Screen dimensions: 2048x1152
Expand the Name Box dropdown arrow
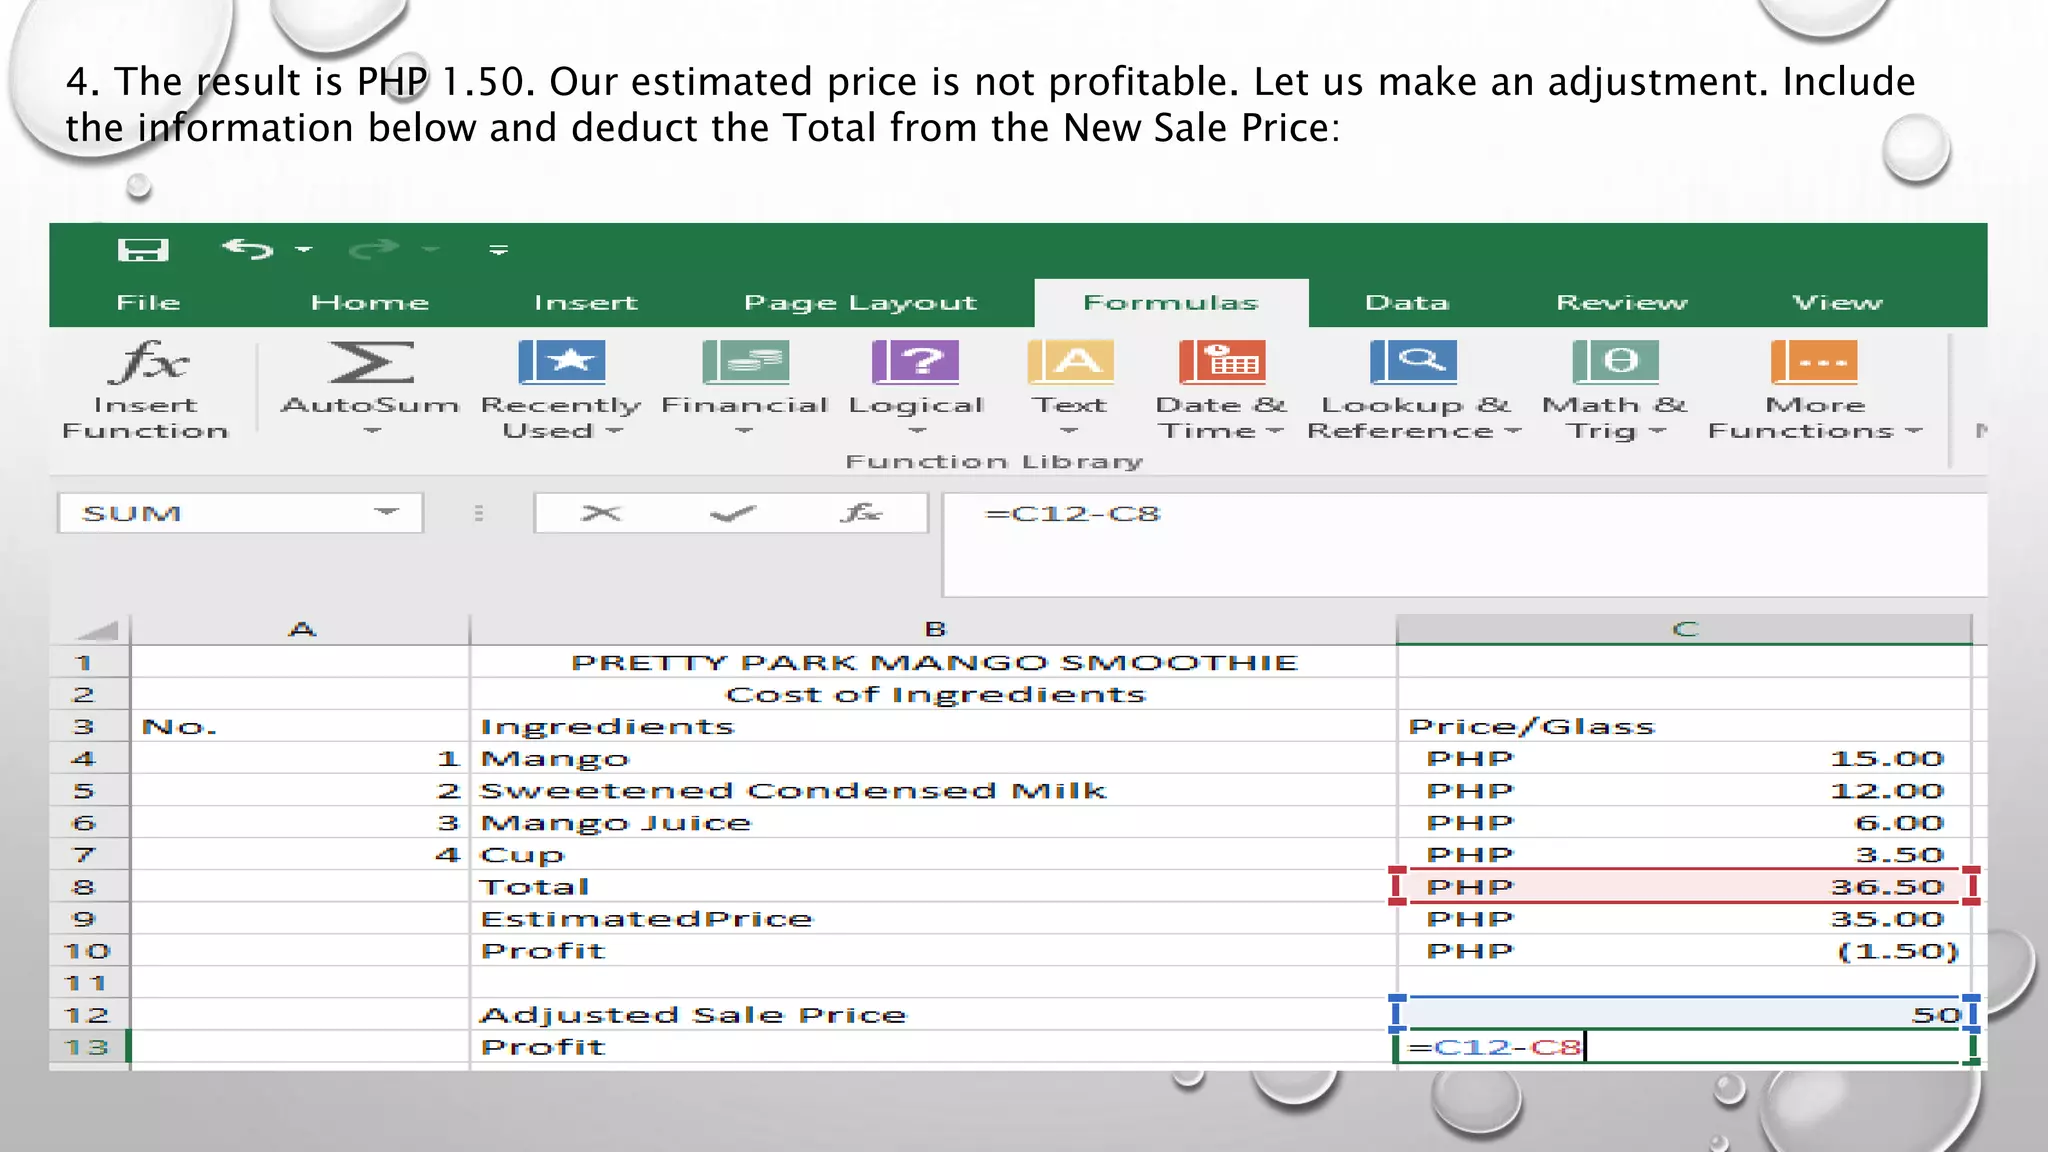point(387,512)
